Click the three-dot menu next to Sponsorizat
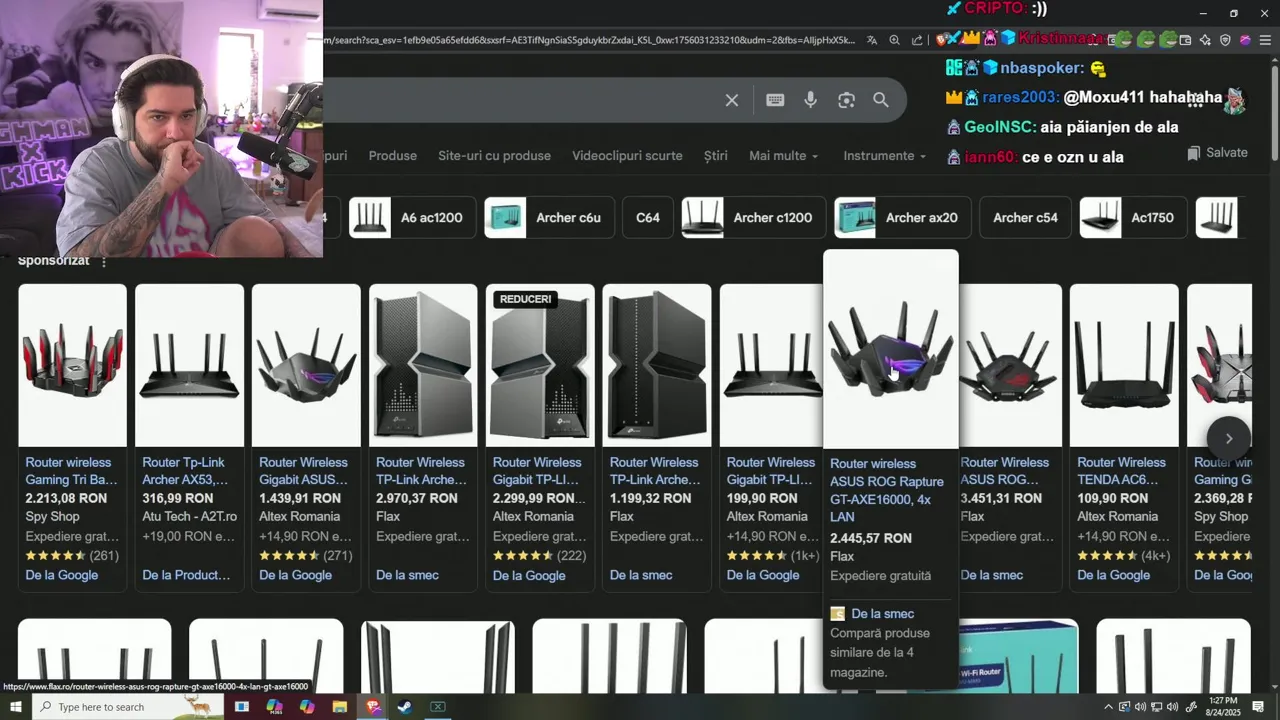Image resolution: width=1280 pixels, height=720 pixels. pos(103,261)
